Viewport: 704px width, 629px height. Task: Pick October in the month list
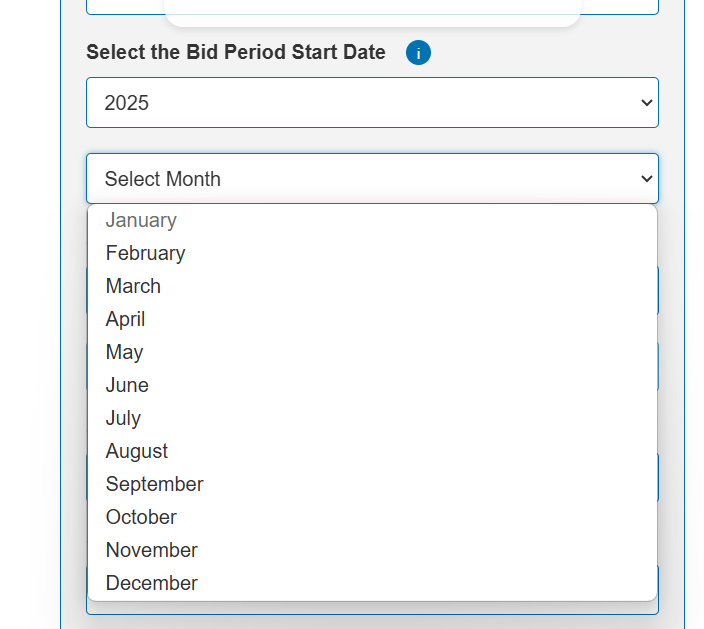coord(141,517)
